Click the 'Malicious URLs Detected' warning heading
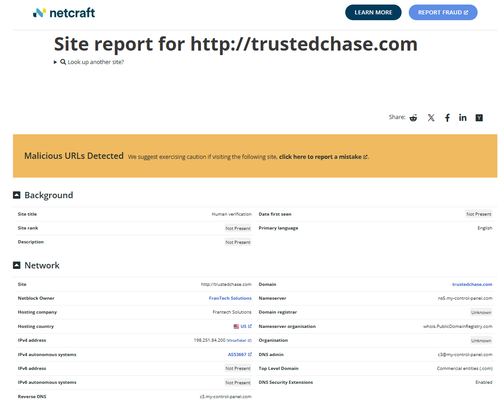500x404 pixels. [74, 156]
